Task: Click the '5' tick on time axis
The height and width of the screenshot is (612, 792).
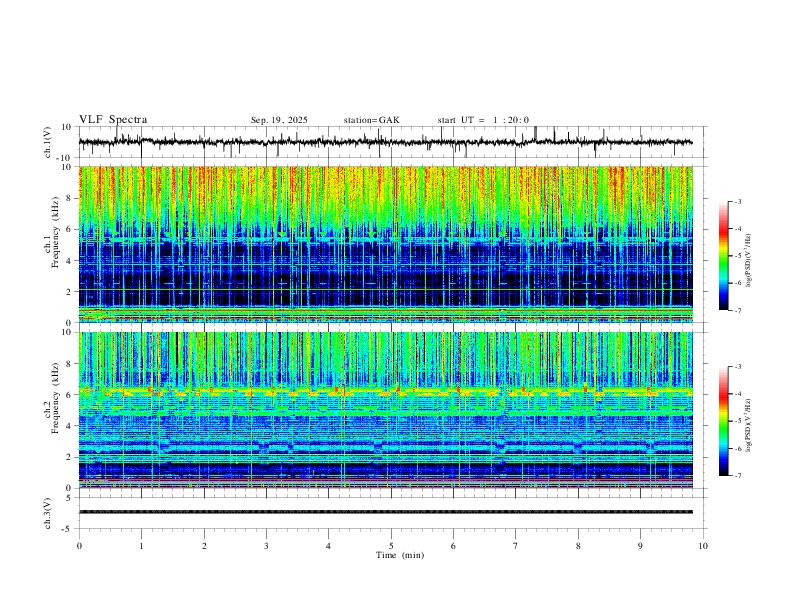Action: coord(391,546)
